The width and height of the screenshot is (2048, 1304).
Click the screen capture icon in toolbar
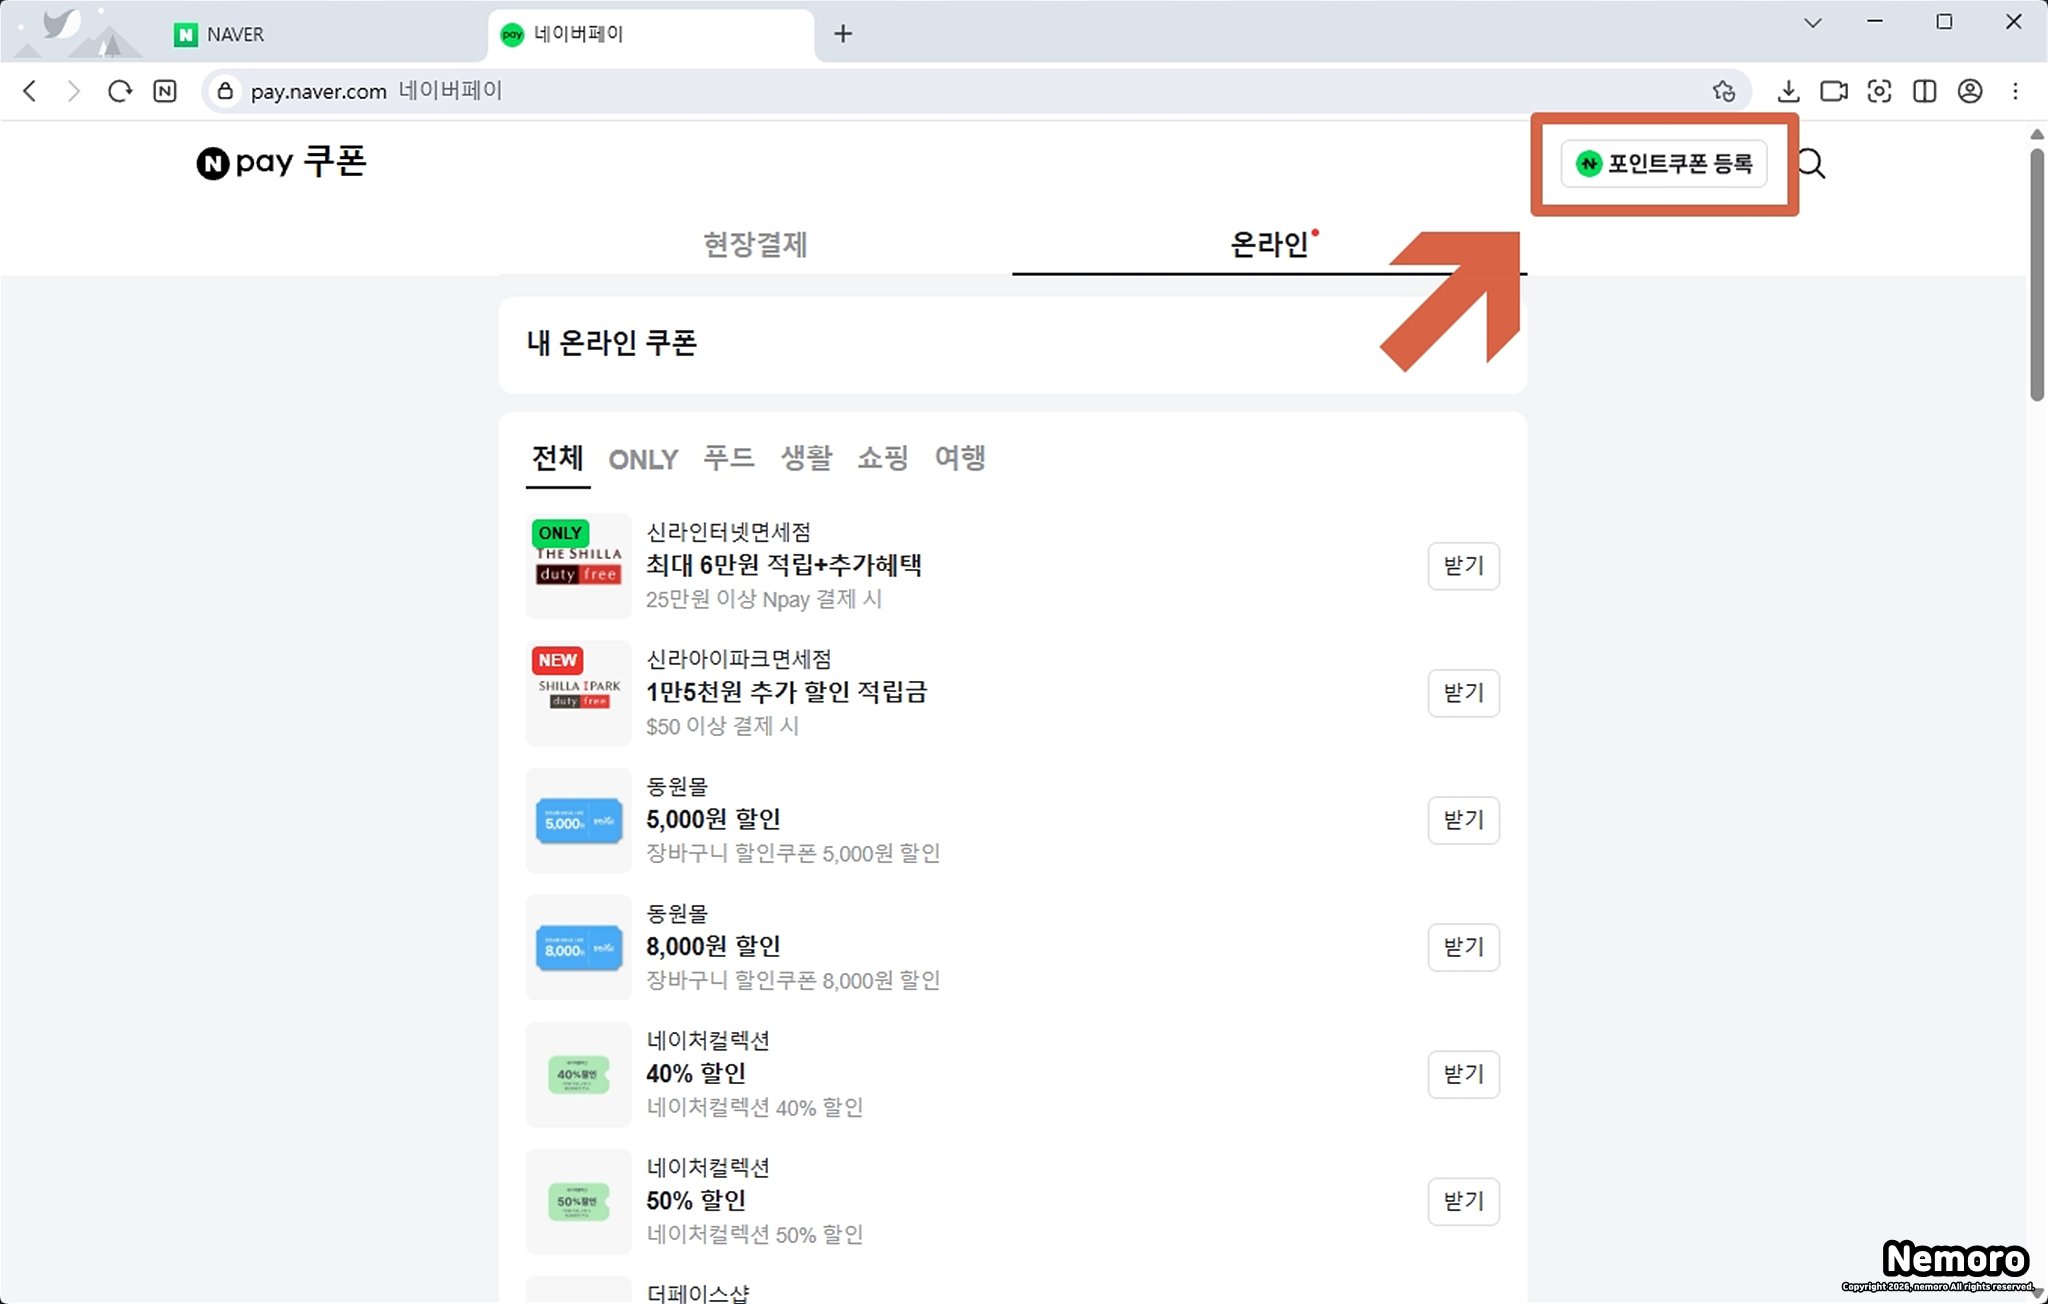[1879, 91]
